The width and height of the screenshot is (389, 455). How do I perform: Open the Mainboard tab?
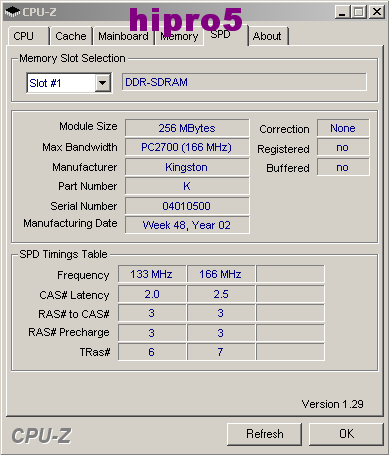point(123,36)
